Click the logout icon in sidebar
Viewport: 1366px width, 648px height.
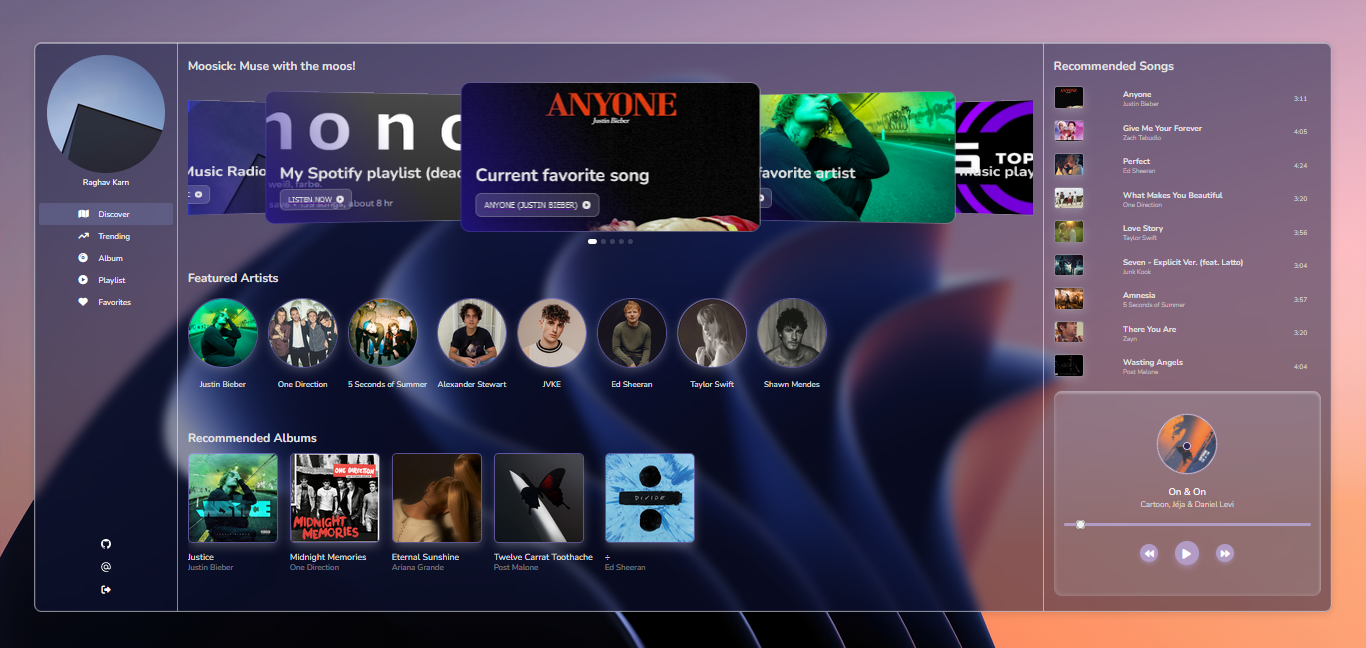106,590
